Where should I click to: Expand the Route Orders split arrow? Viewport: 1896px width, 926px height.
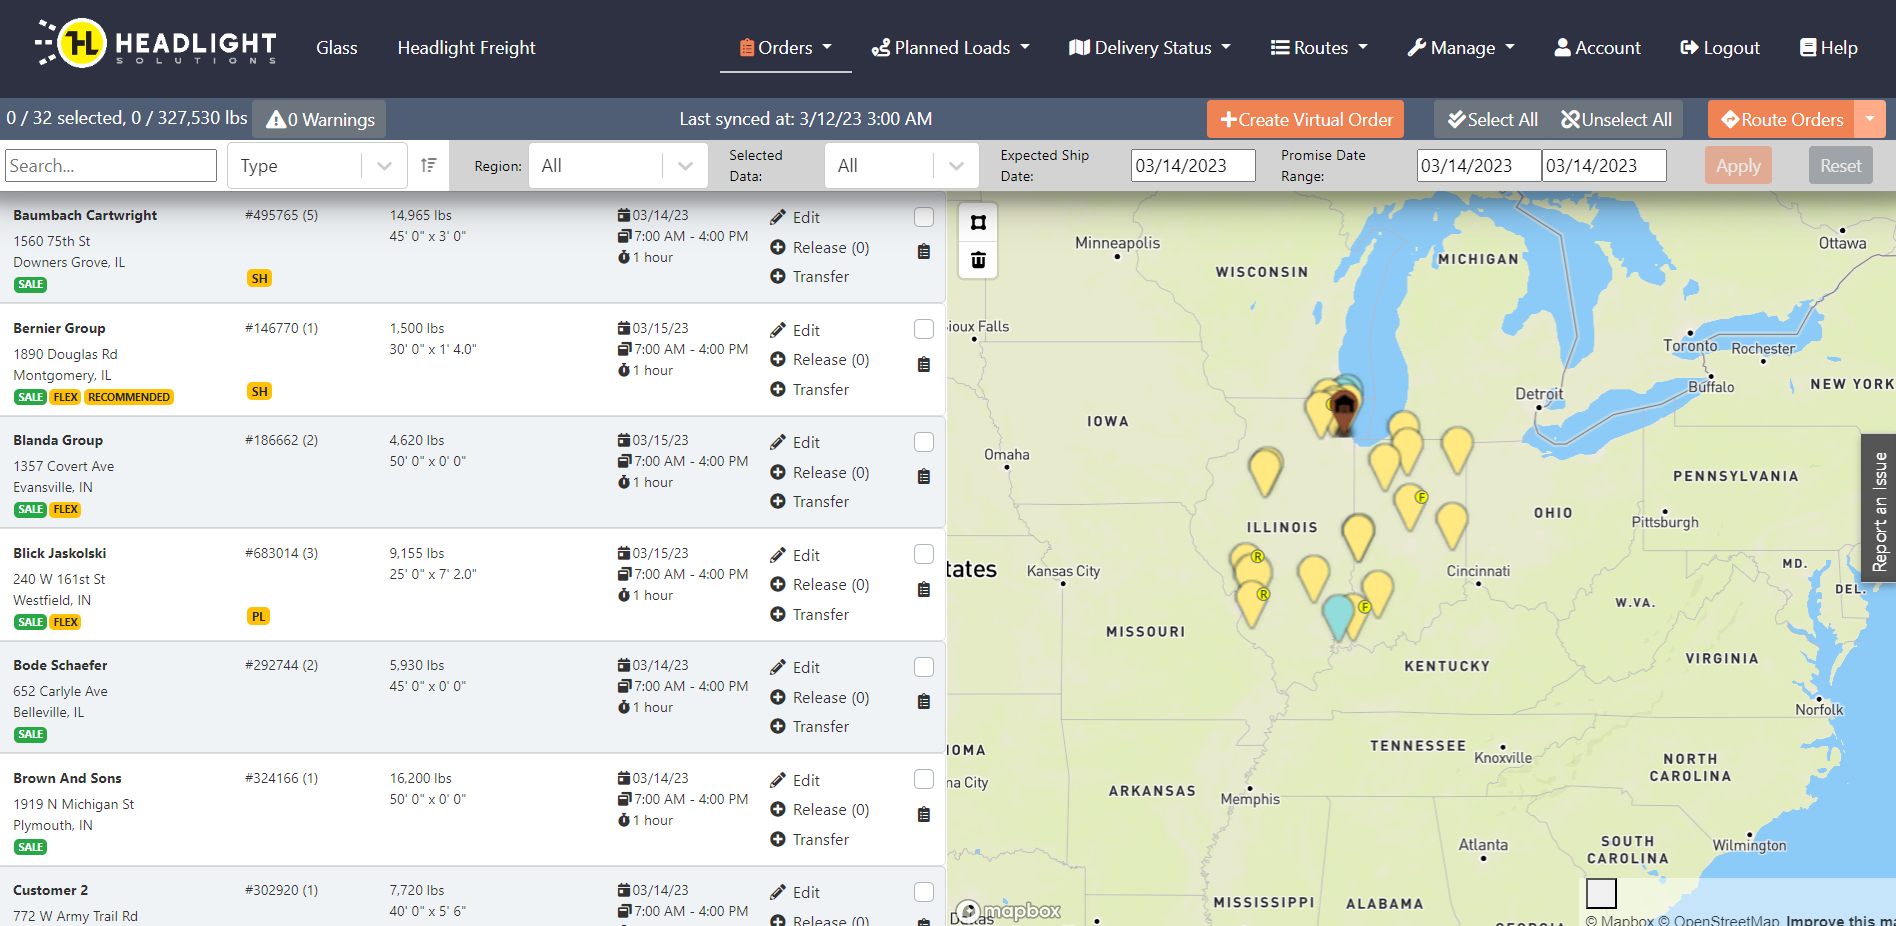click(x=1870, y=119)
